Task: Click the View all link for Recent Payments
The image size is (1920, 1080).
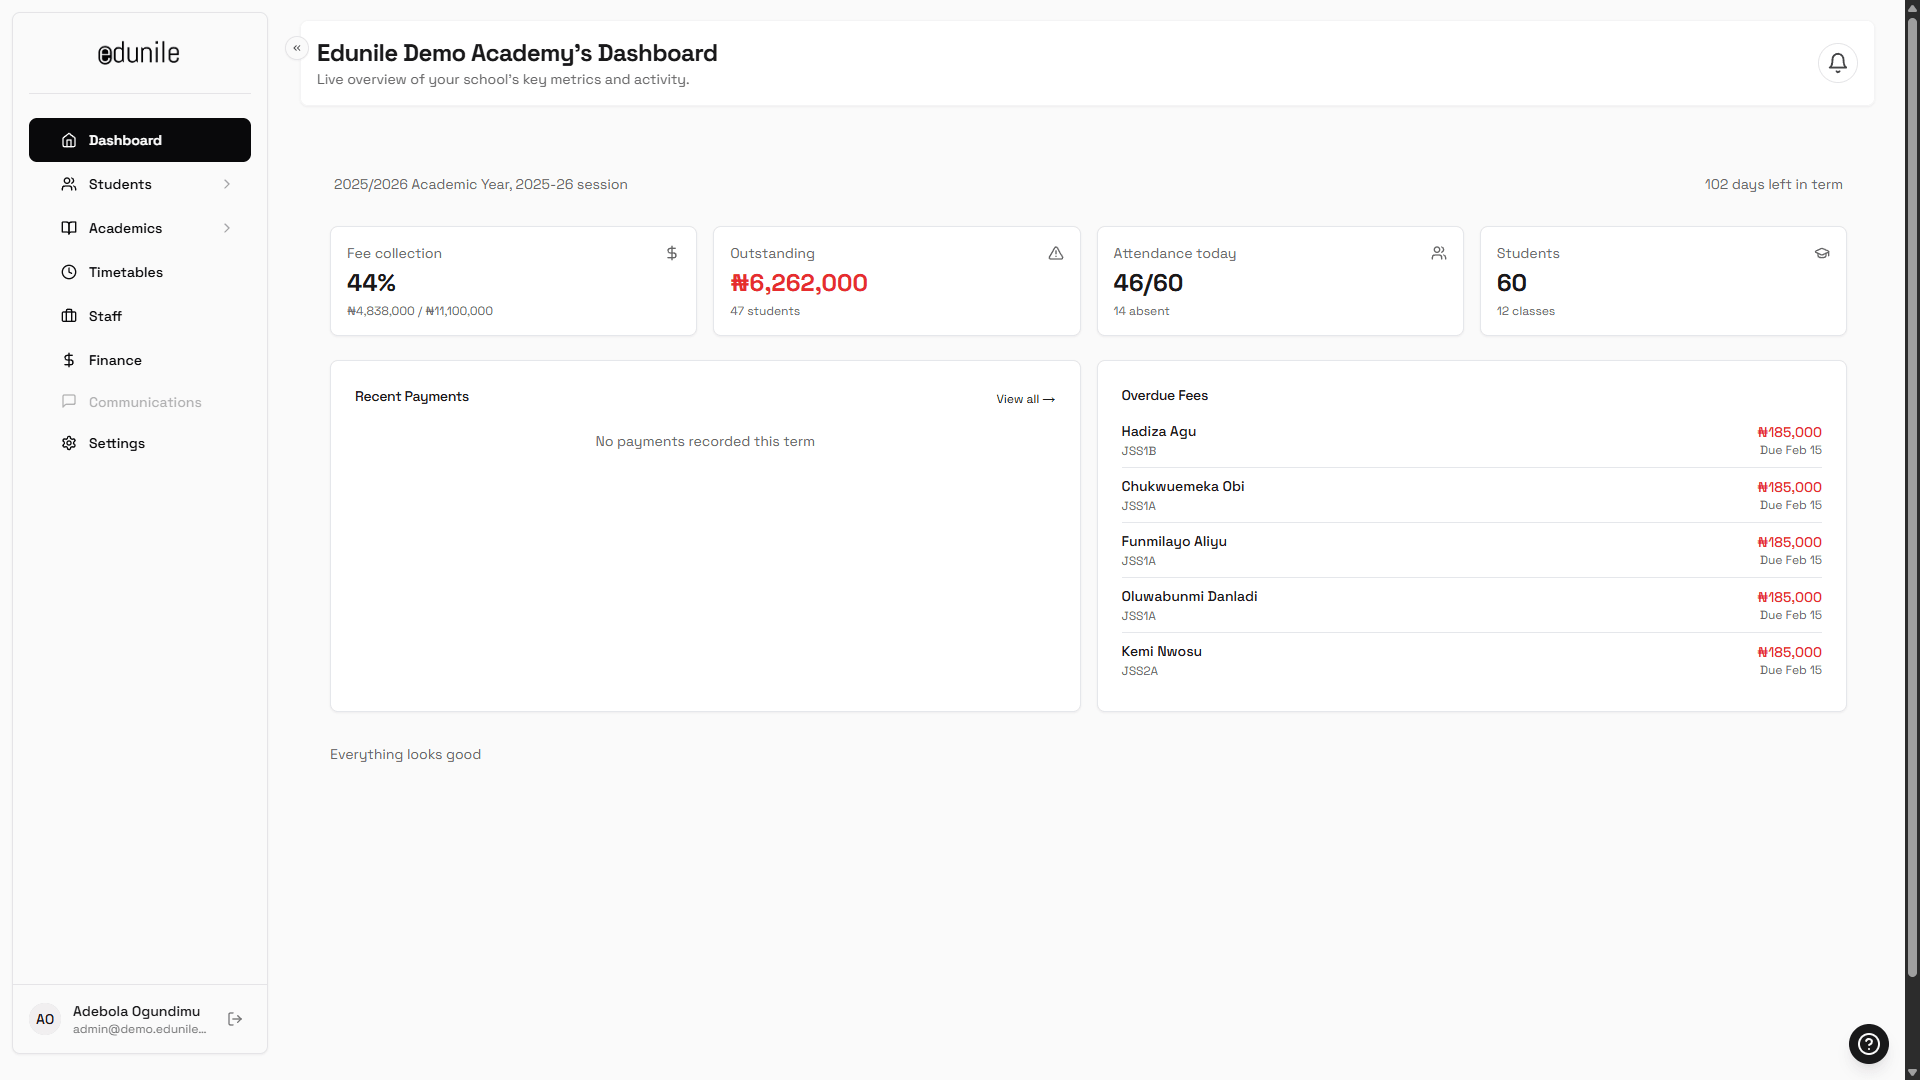Action: 1024,398
